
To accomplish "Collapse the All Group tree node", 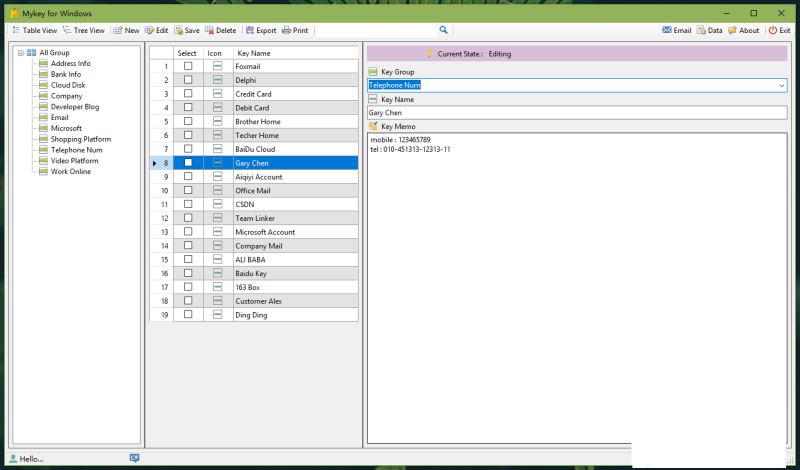I will pos(21,52).
